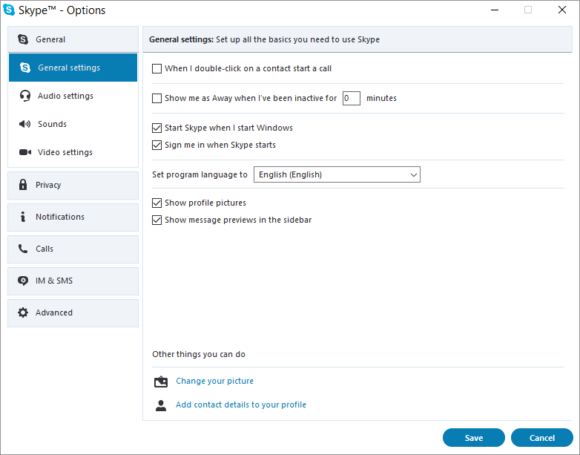This screenshot has width=580, height=455.
Task: Click the person icon beside Add contact details
Action: point(161,405)
